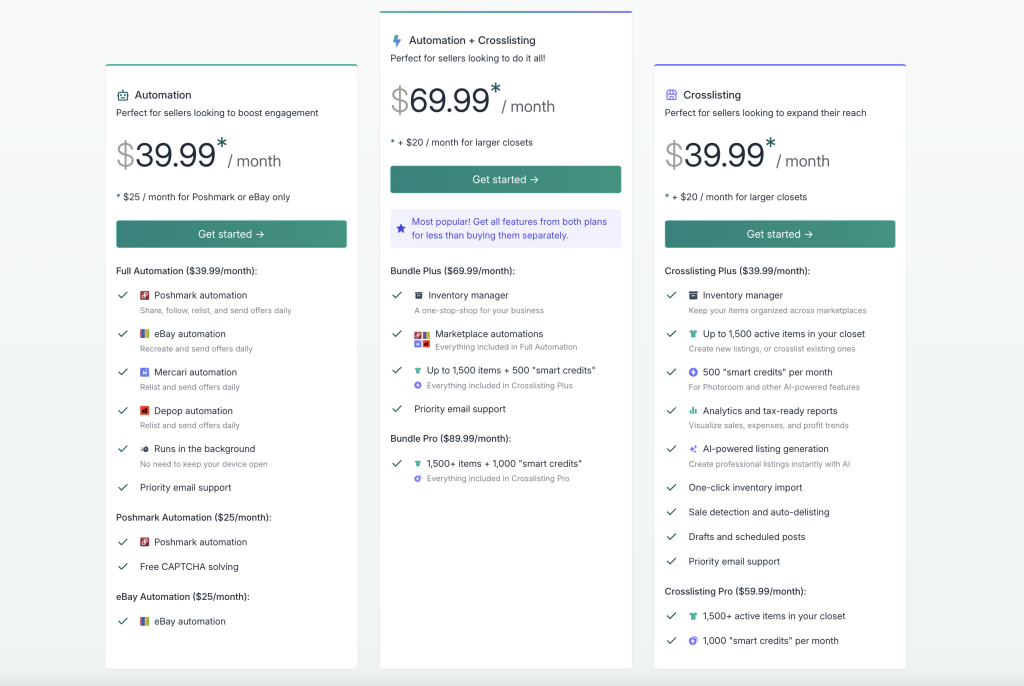Click the Depop automation icon
1024x686 pixels.
145,411
